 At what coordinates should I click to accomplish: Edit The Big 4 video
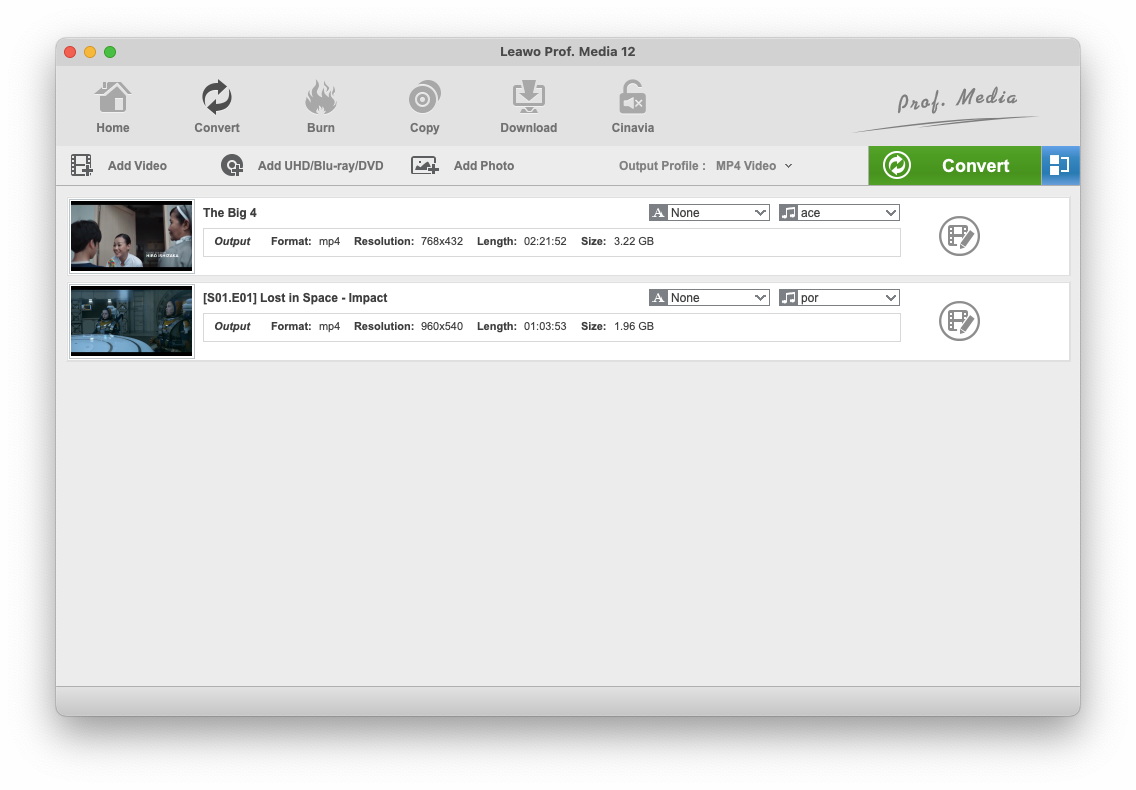(x=959, y=236)
